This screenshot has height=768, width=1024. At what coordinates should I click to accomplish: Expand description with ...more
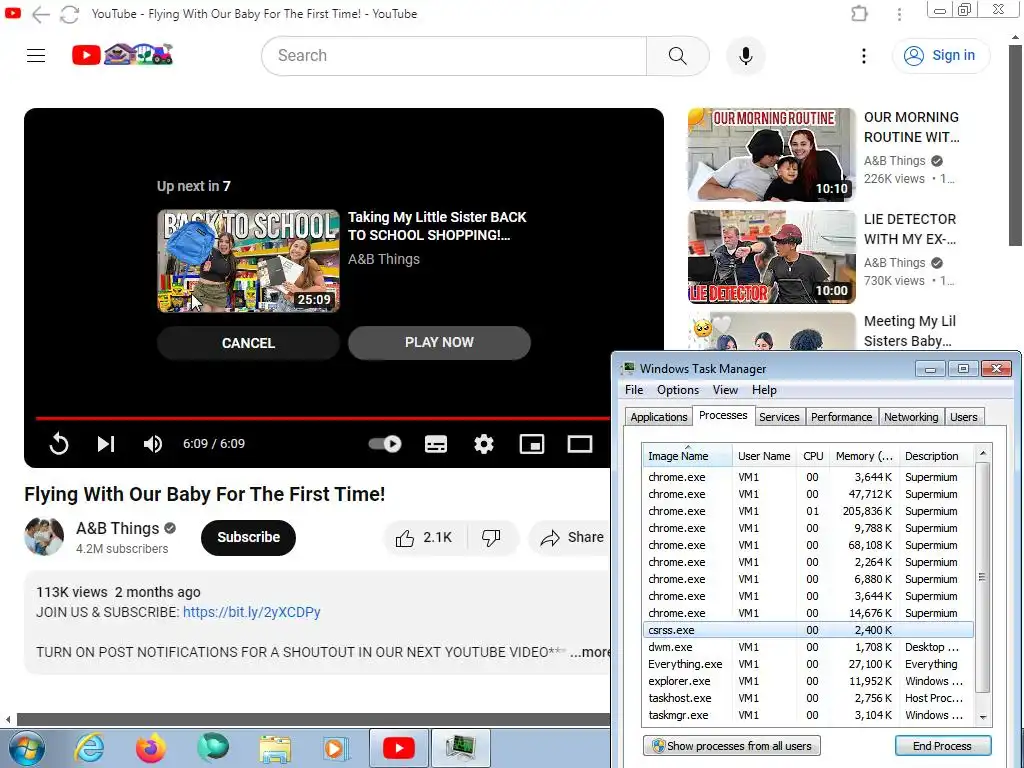tap(590, 652)
